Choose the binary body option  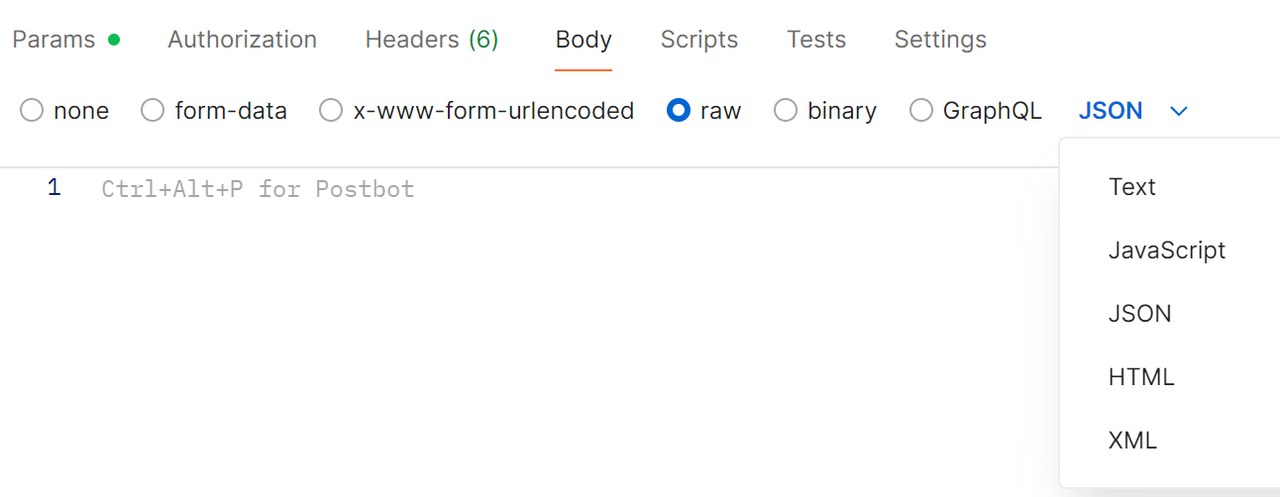[x=786, y=111]
